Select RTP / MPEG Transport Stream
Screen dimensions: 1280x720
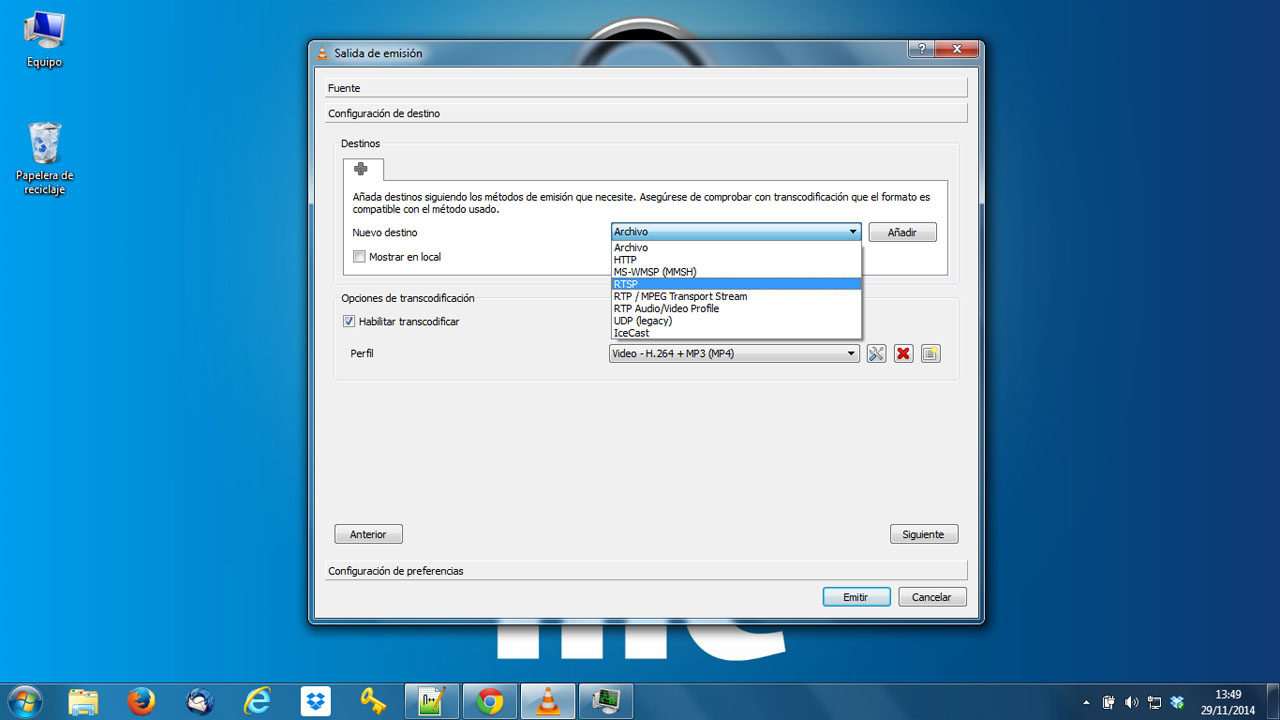pyautogui.click(x=736, y=296)
